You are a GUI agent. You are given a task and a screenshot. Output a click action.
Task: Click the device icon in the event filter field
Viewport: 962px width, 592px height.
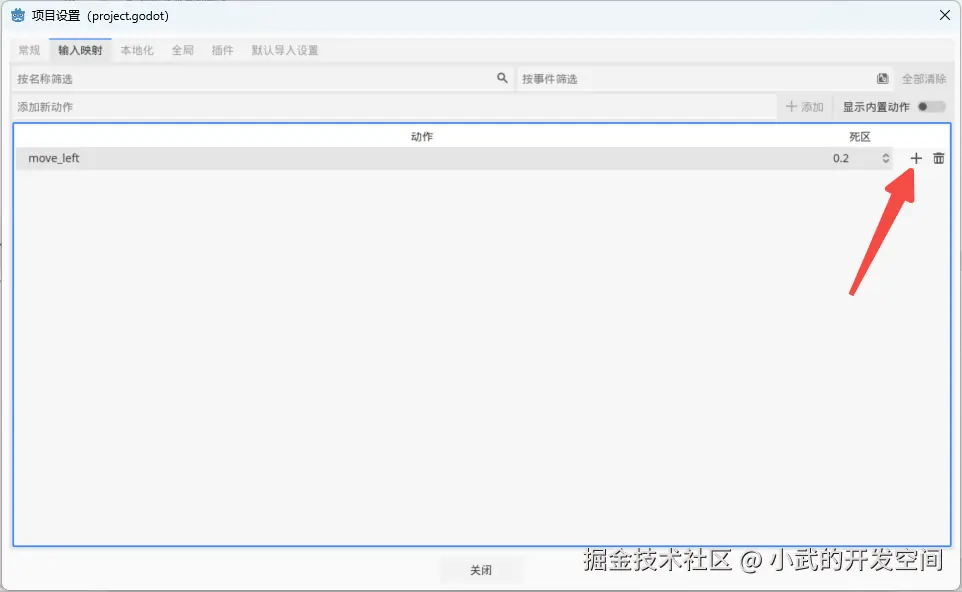pyautogui.click(x=882, y=78)
